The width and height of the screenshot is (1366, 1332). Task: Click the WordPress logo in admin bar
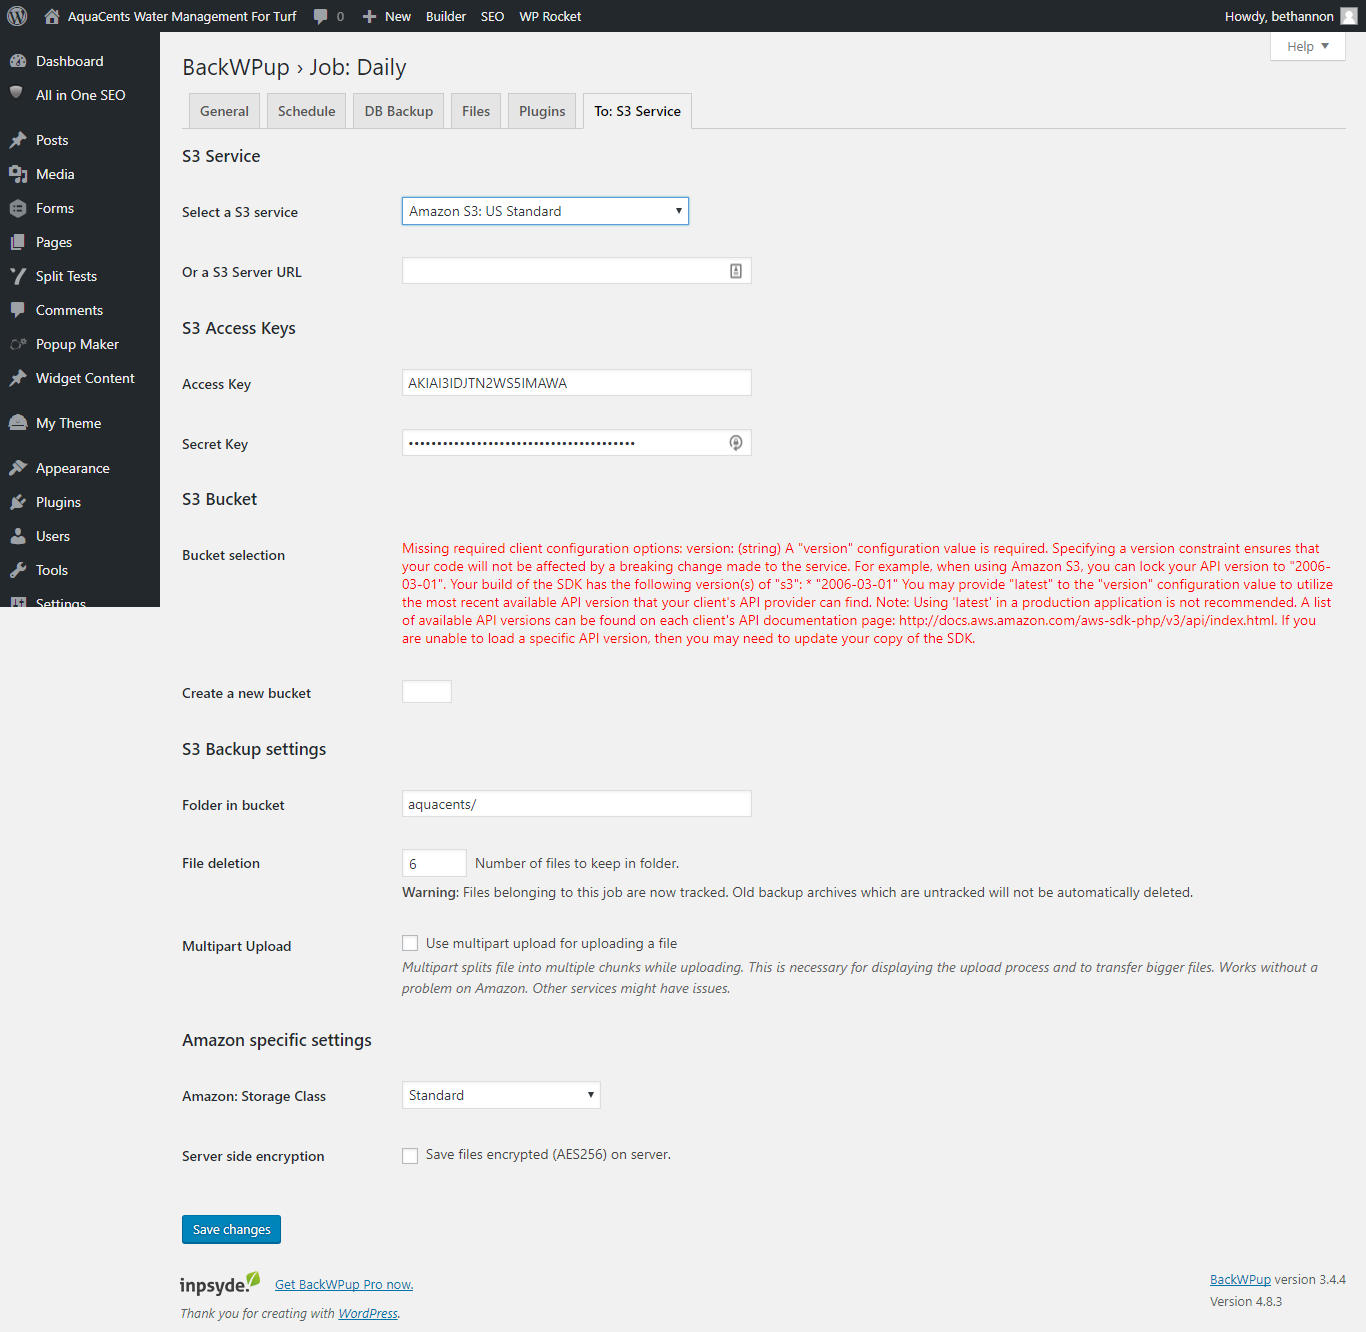(x=17, y=16)
